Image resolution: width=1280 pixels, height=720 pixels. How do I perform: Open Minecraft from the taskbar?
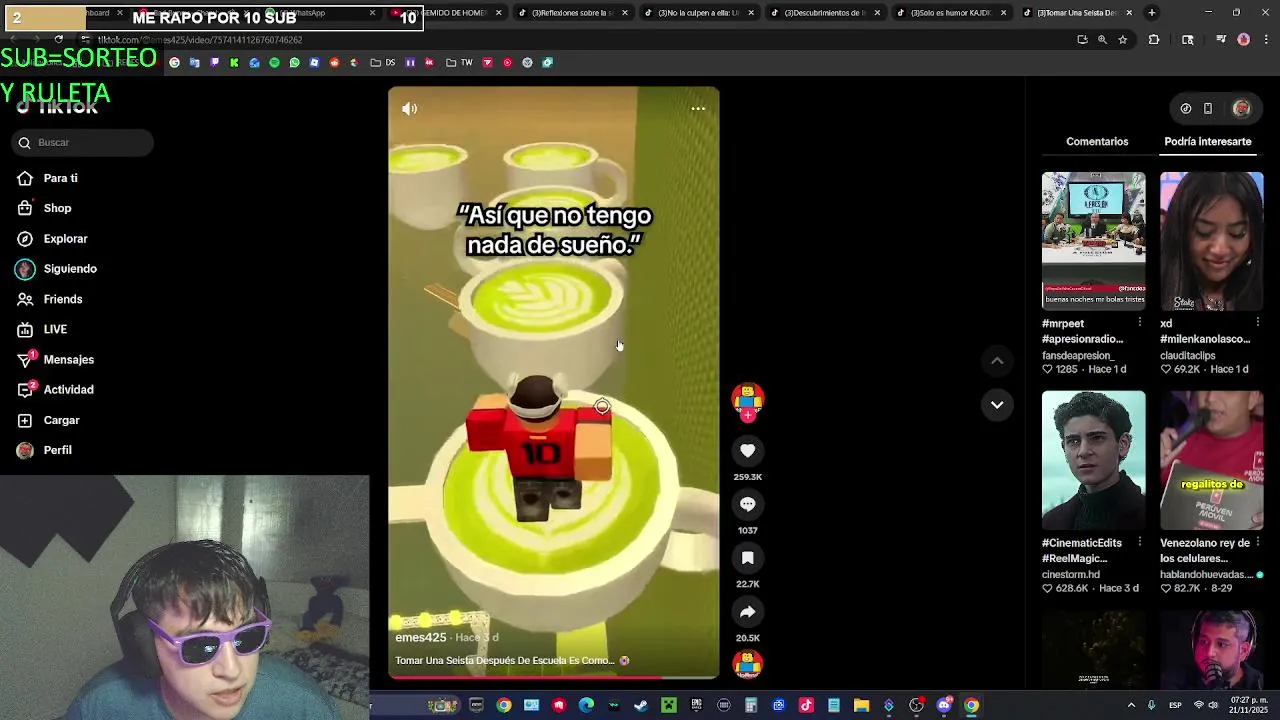(669, 705)
